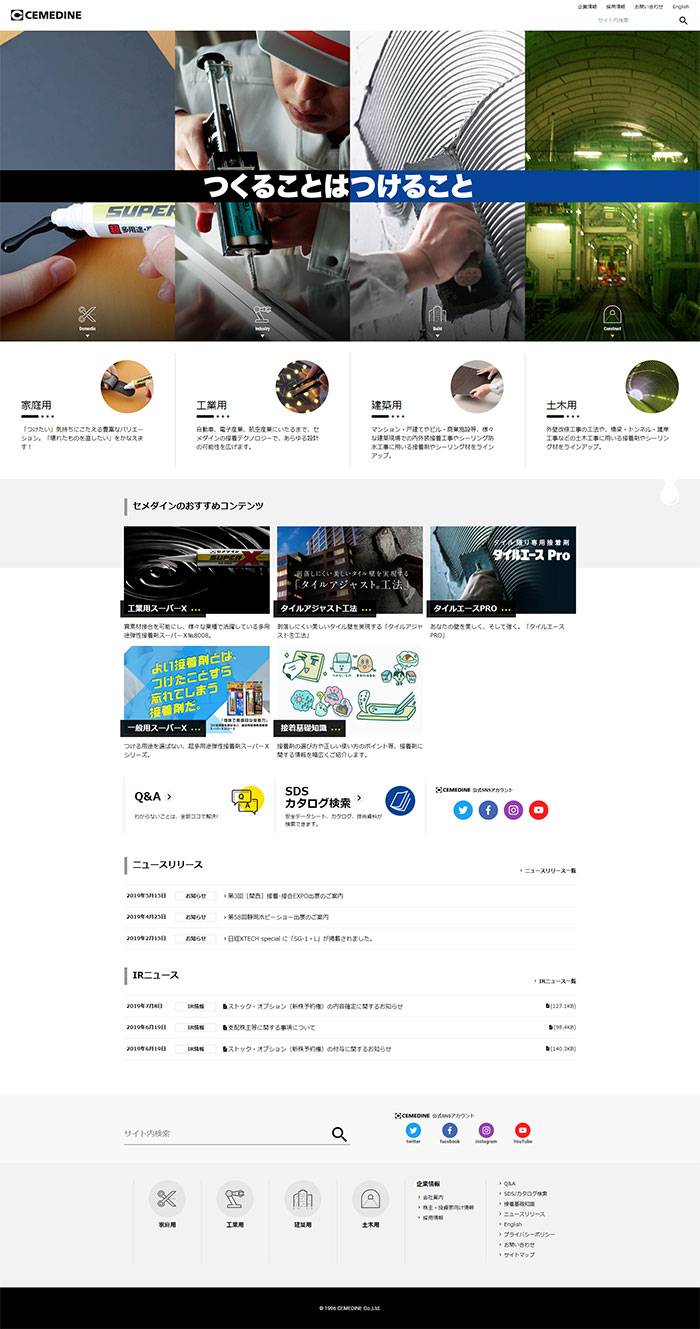Image resolution: width=700 pixels, height=1329 pixels.
Task: Click the footer 建築用 building icon
Action: [x=302, y=1199]
